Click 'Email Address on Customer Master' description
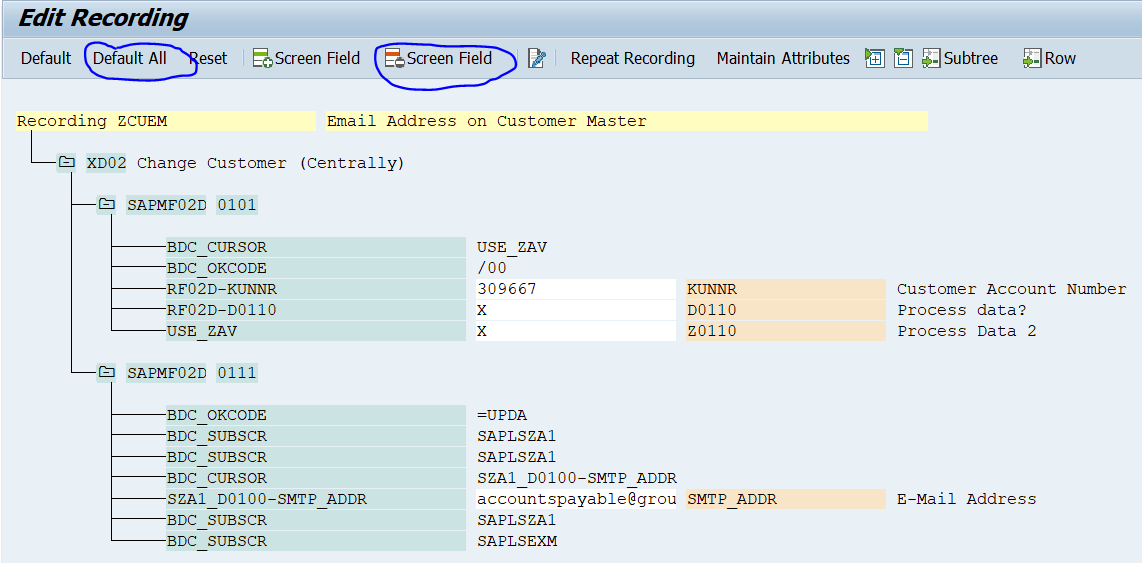The image size is (1142, 563). (x=487, y=122)
